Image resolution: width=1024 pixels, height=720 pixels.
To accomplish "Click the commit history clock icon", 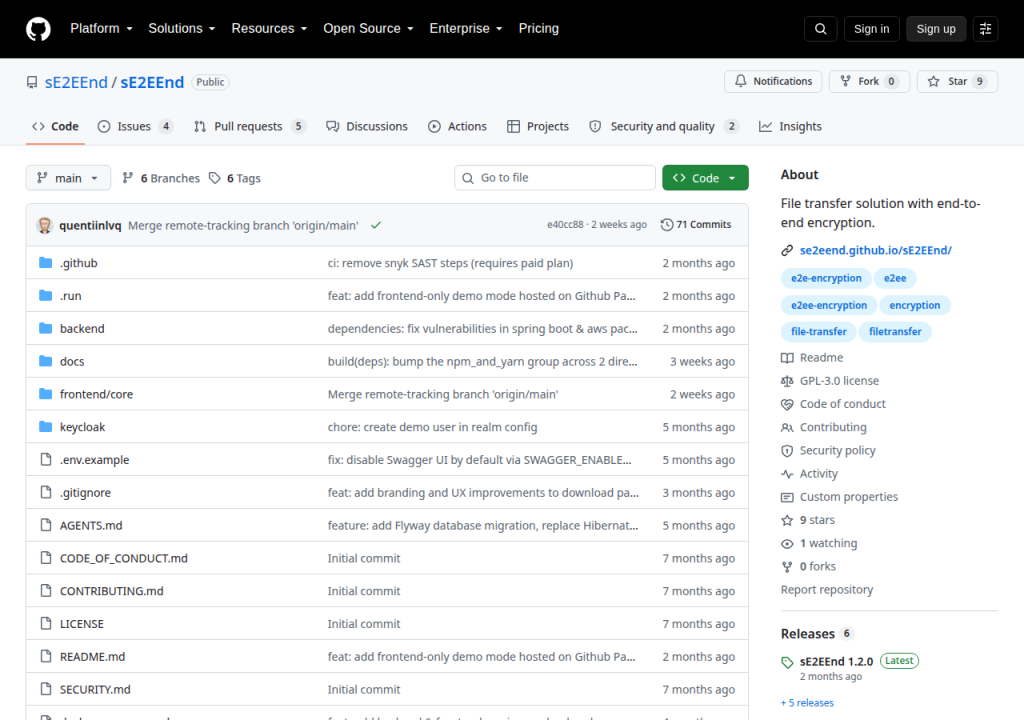I will pyautogui.click(x=666, y=225).
